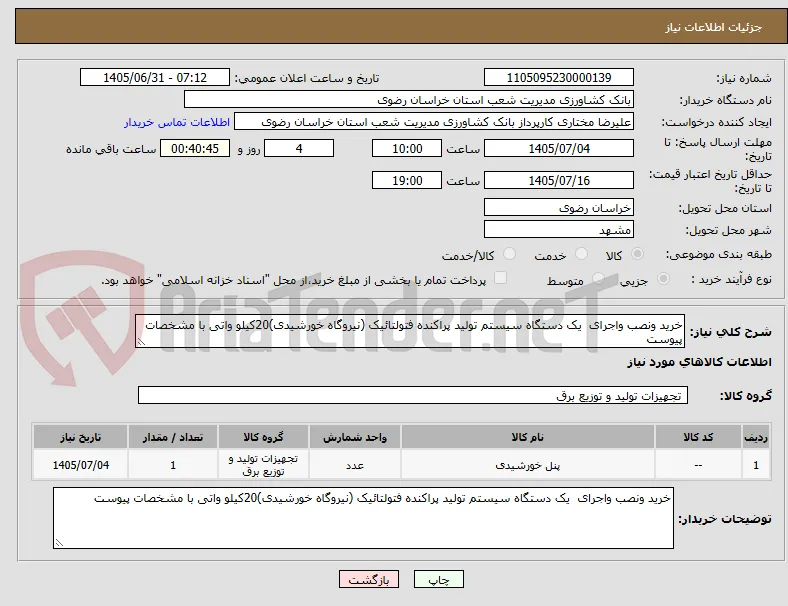Click the item code cell showing --
The width and height of the screenshot is (788, 606).
coord(698,465)
